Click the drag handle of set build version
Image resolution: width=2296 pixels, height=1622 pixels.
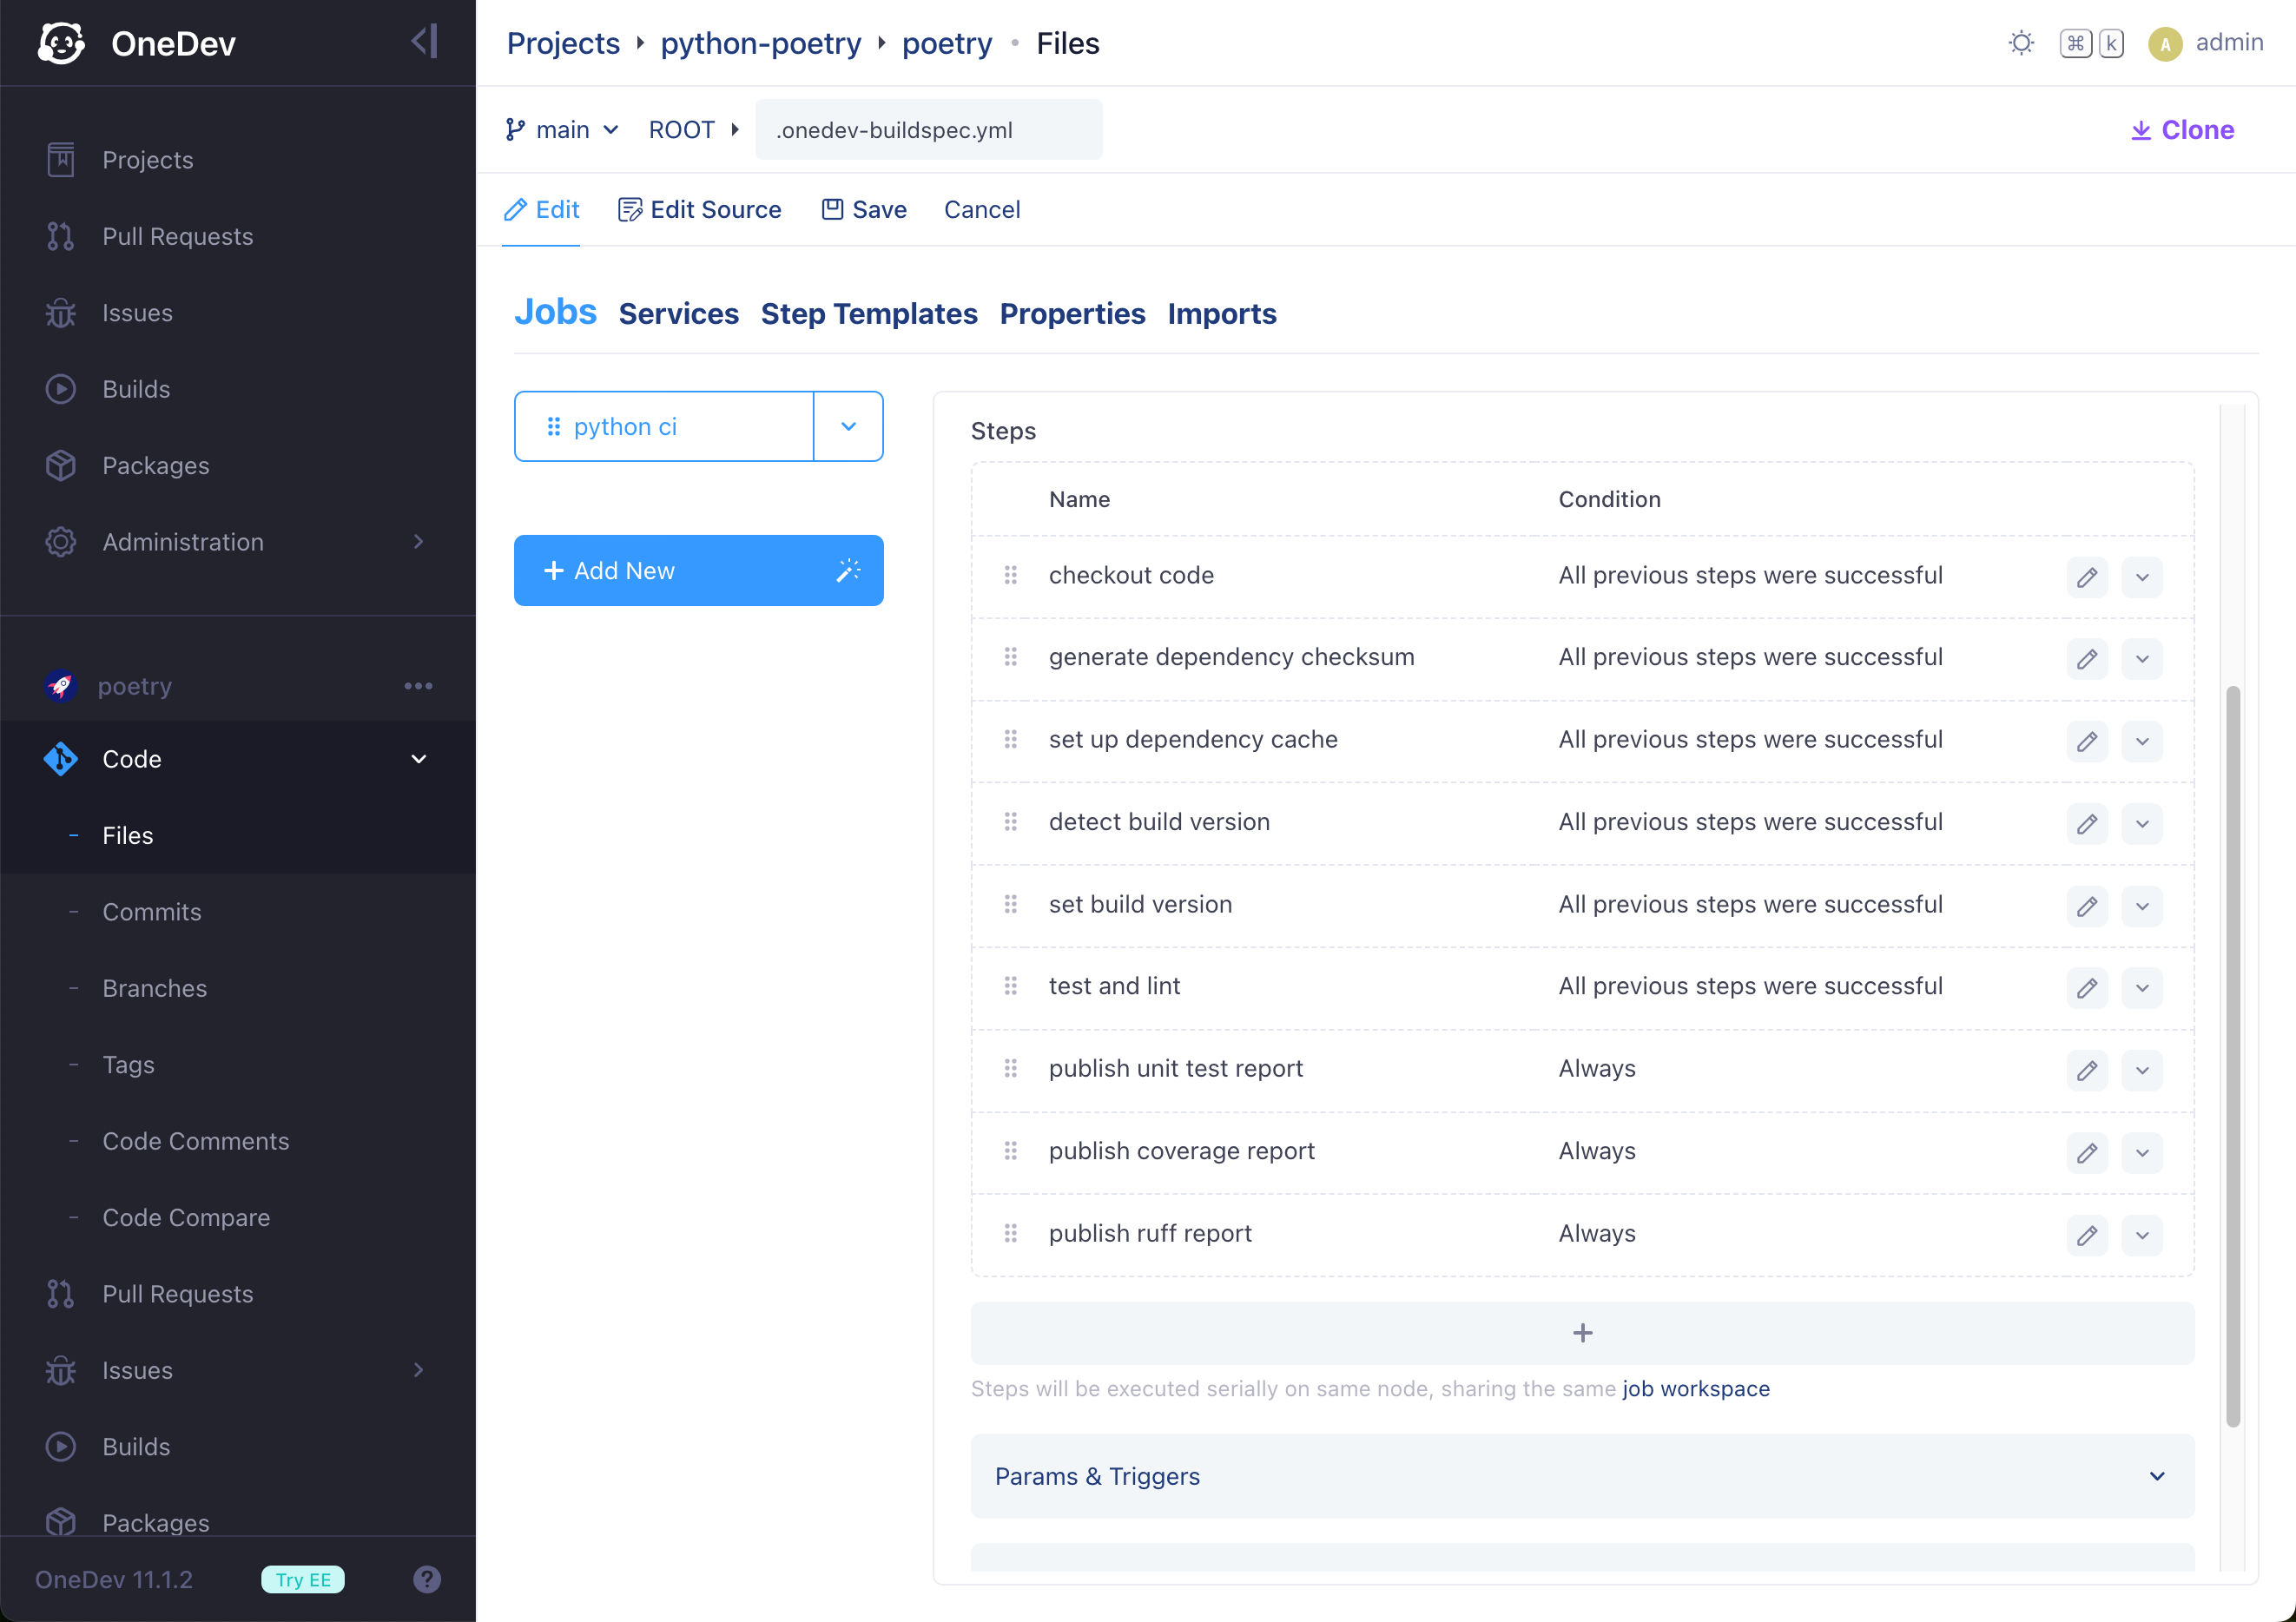1010,904
